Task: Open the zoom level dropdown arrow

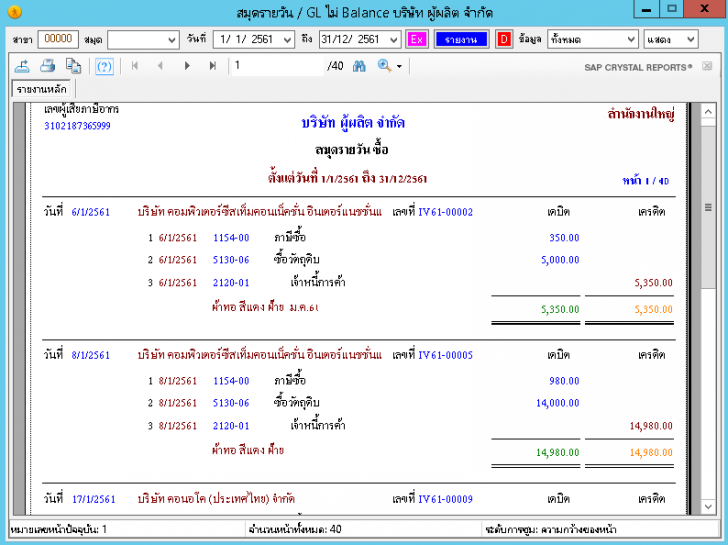Action: point(399,67)
